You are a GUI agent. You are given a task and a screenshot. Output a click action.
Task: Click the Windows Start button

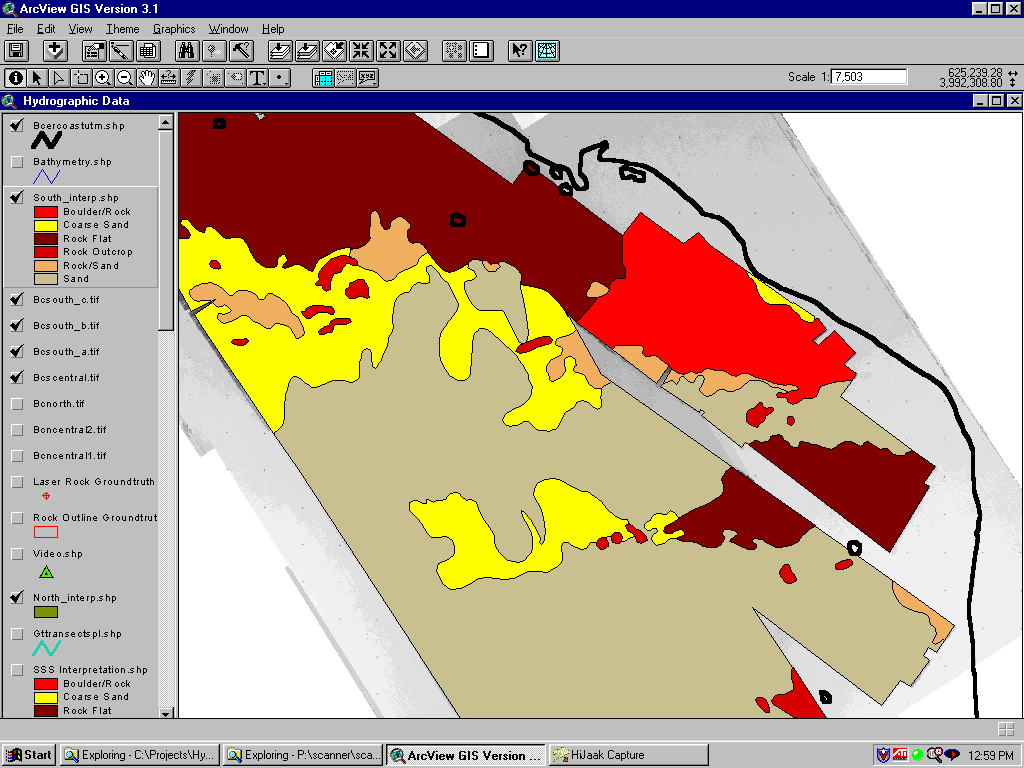29,755
